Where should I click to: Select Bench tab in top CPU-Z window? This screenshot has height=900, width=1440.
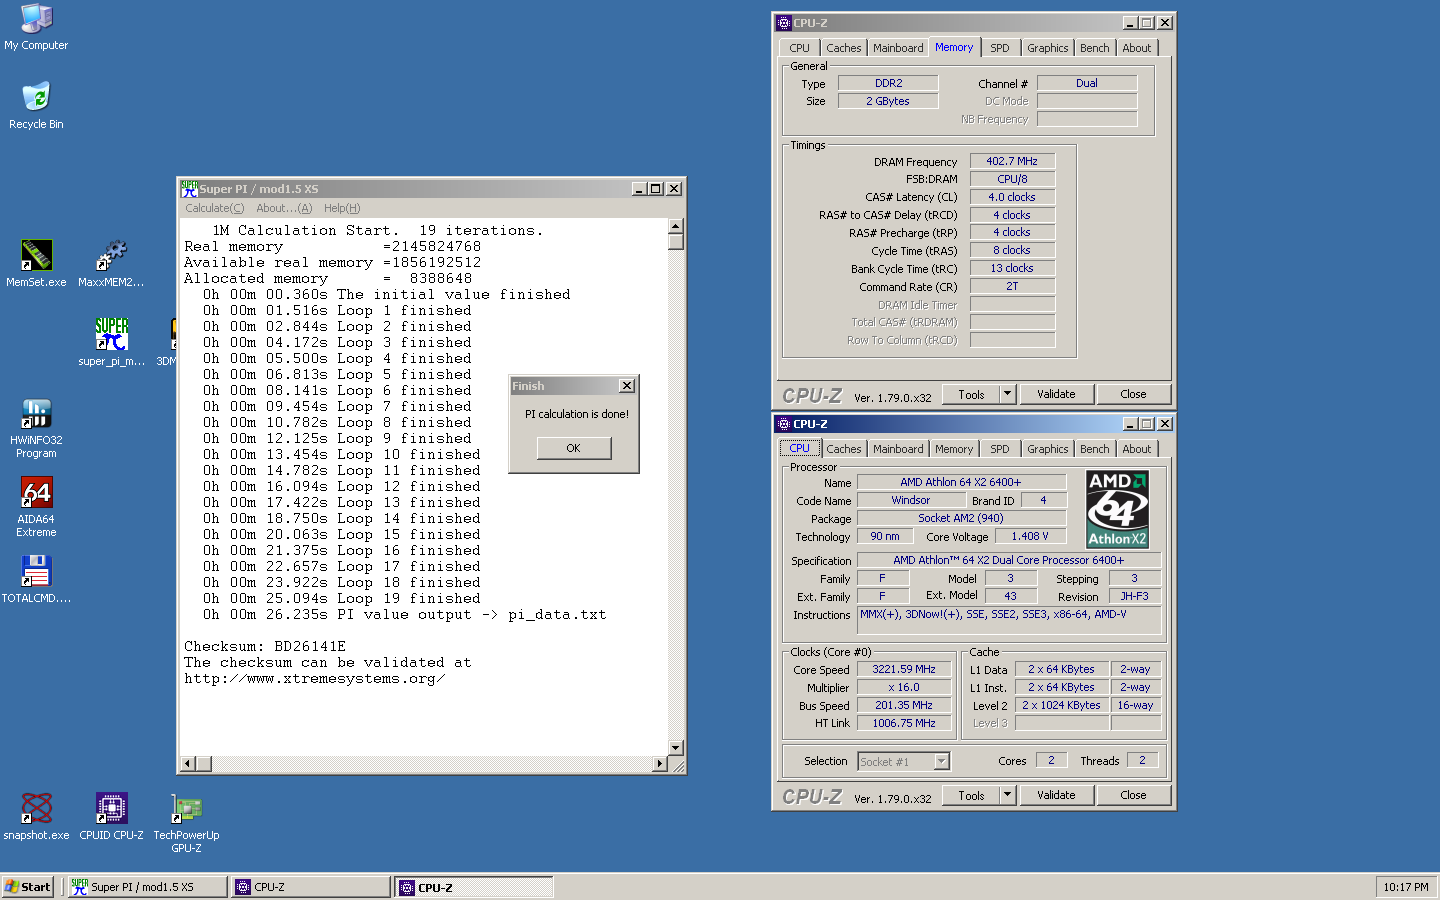click(x=1094, y=48)
